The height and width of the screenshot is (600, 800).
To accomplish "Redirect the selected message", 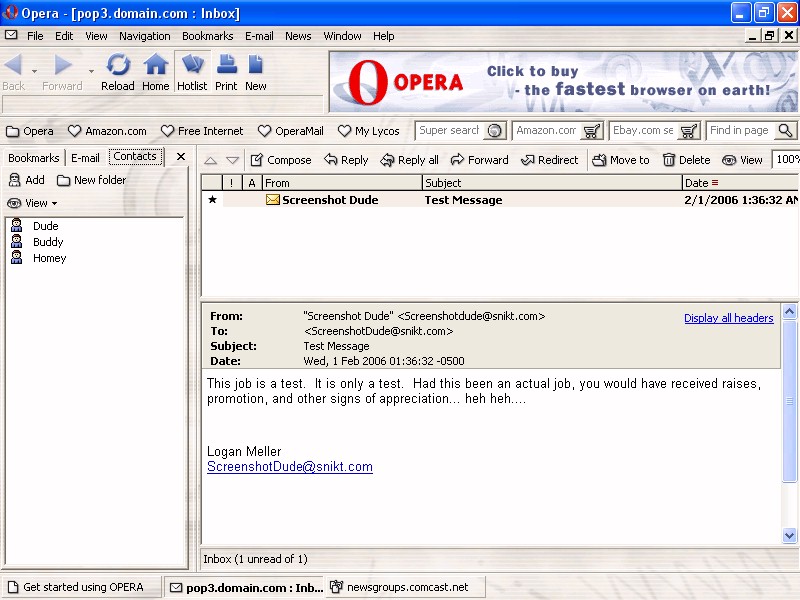I will 549,160.
